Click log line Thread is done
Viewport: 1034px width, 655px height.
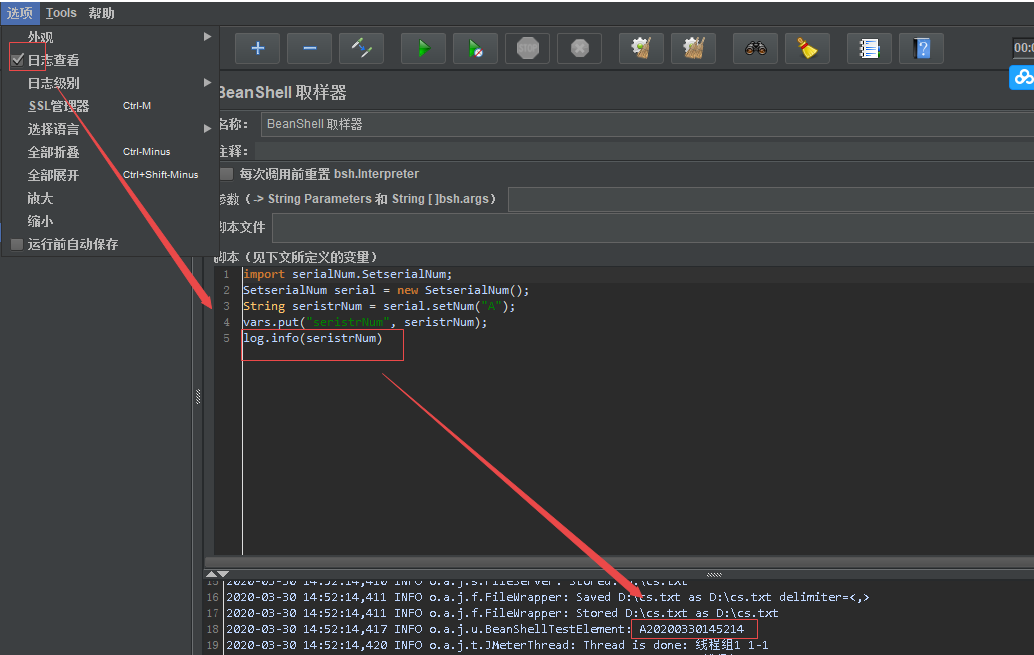(497, 645)
